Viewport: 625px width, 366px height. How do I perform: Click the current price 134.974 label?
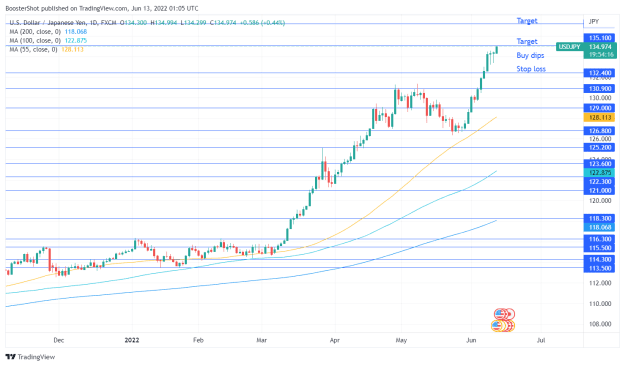tap(600, 47)
